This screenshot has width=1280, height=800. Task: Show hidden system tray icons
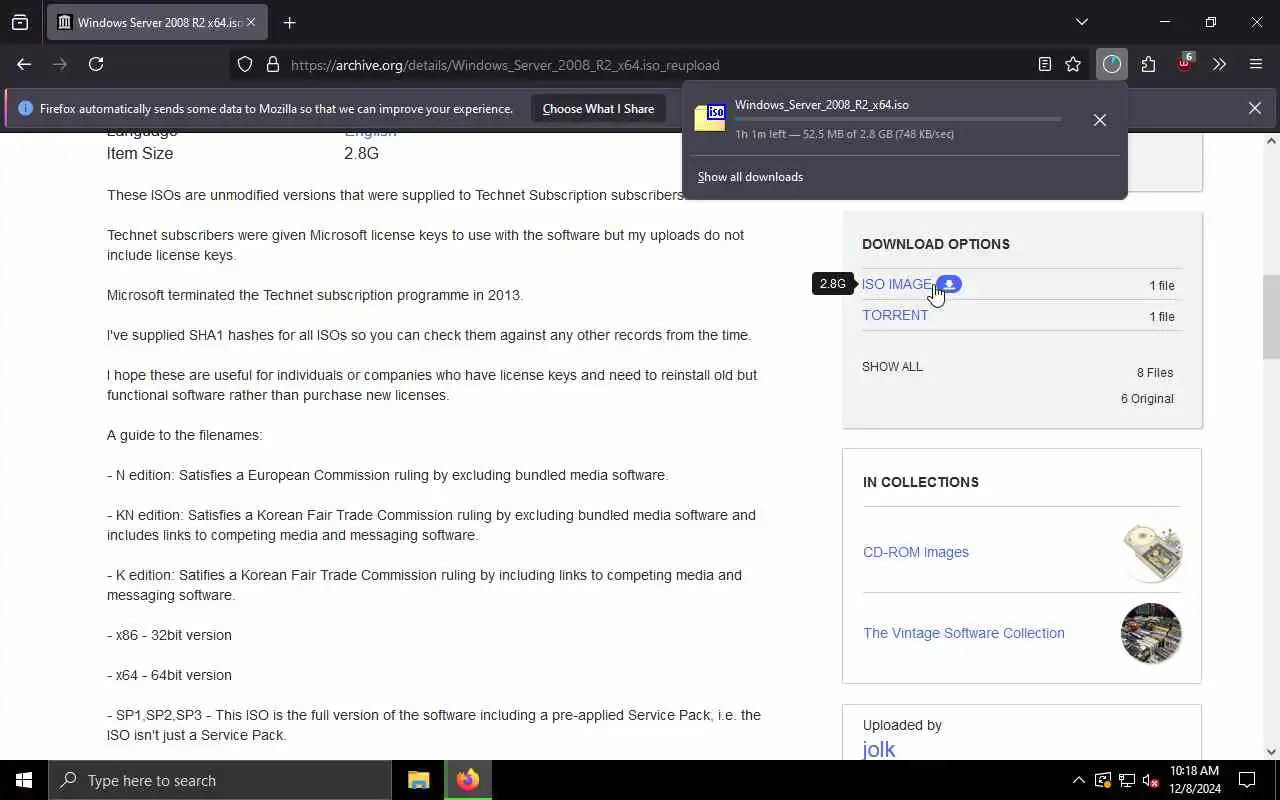coord(1078,780)
